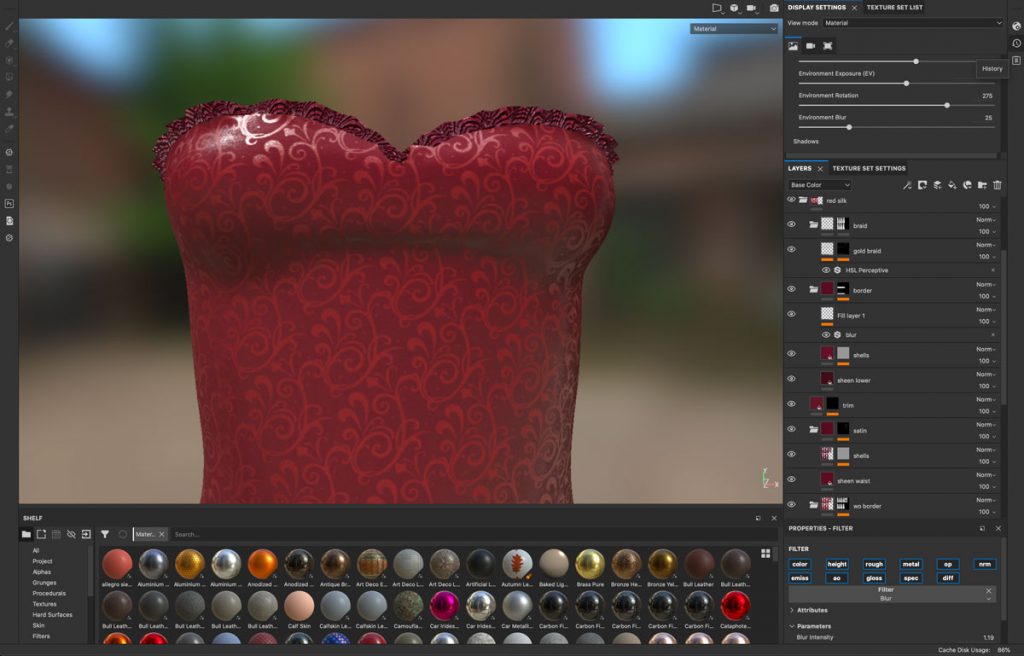1024x656 pixels.
Task: Click the shelf dock-to-folder selection icon
Action: point(41,534)
